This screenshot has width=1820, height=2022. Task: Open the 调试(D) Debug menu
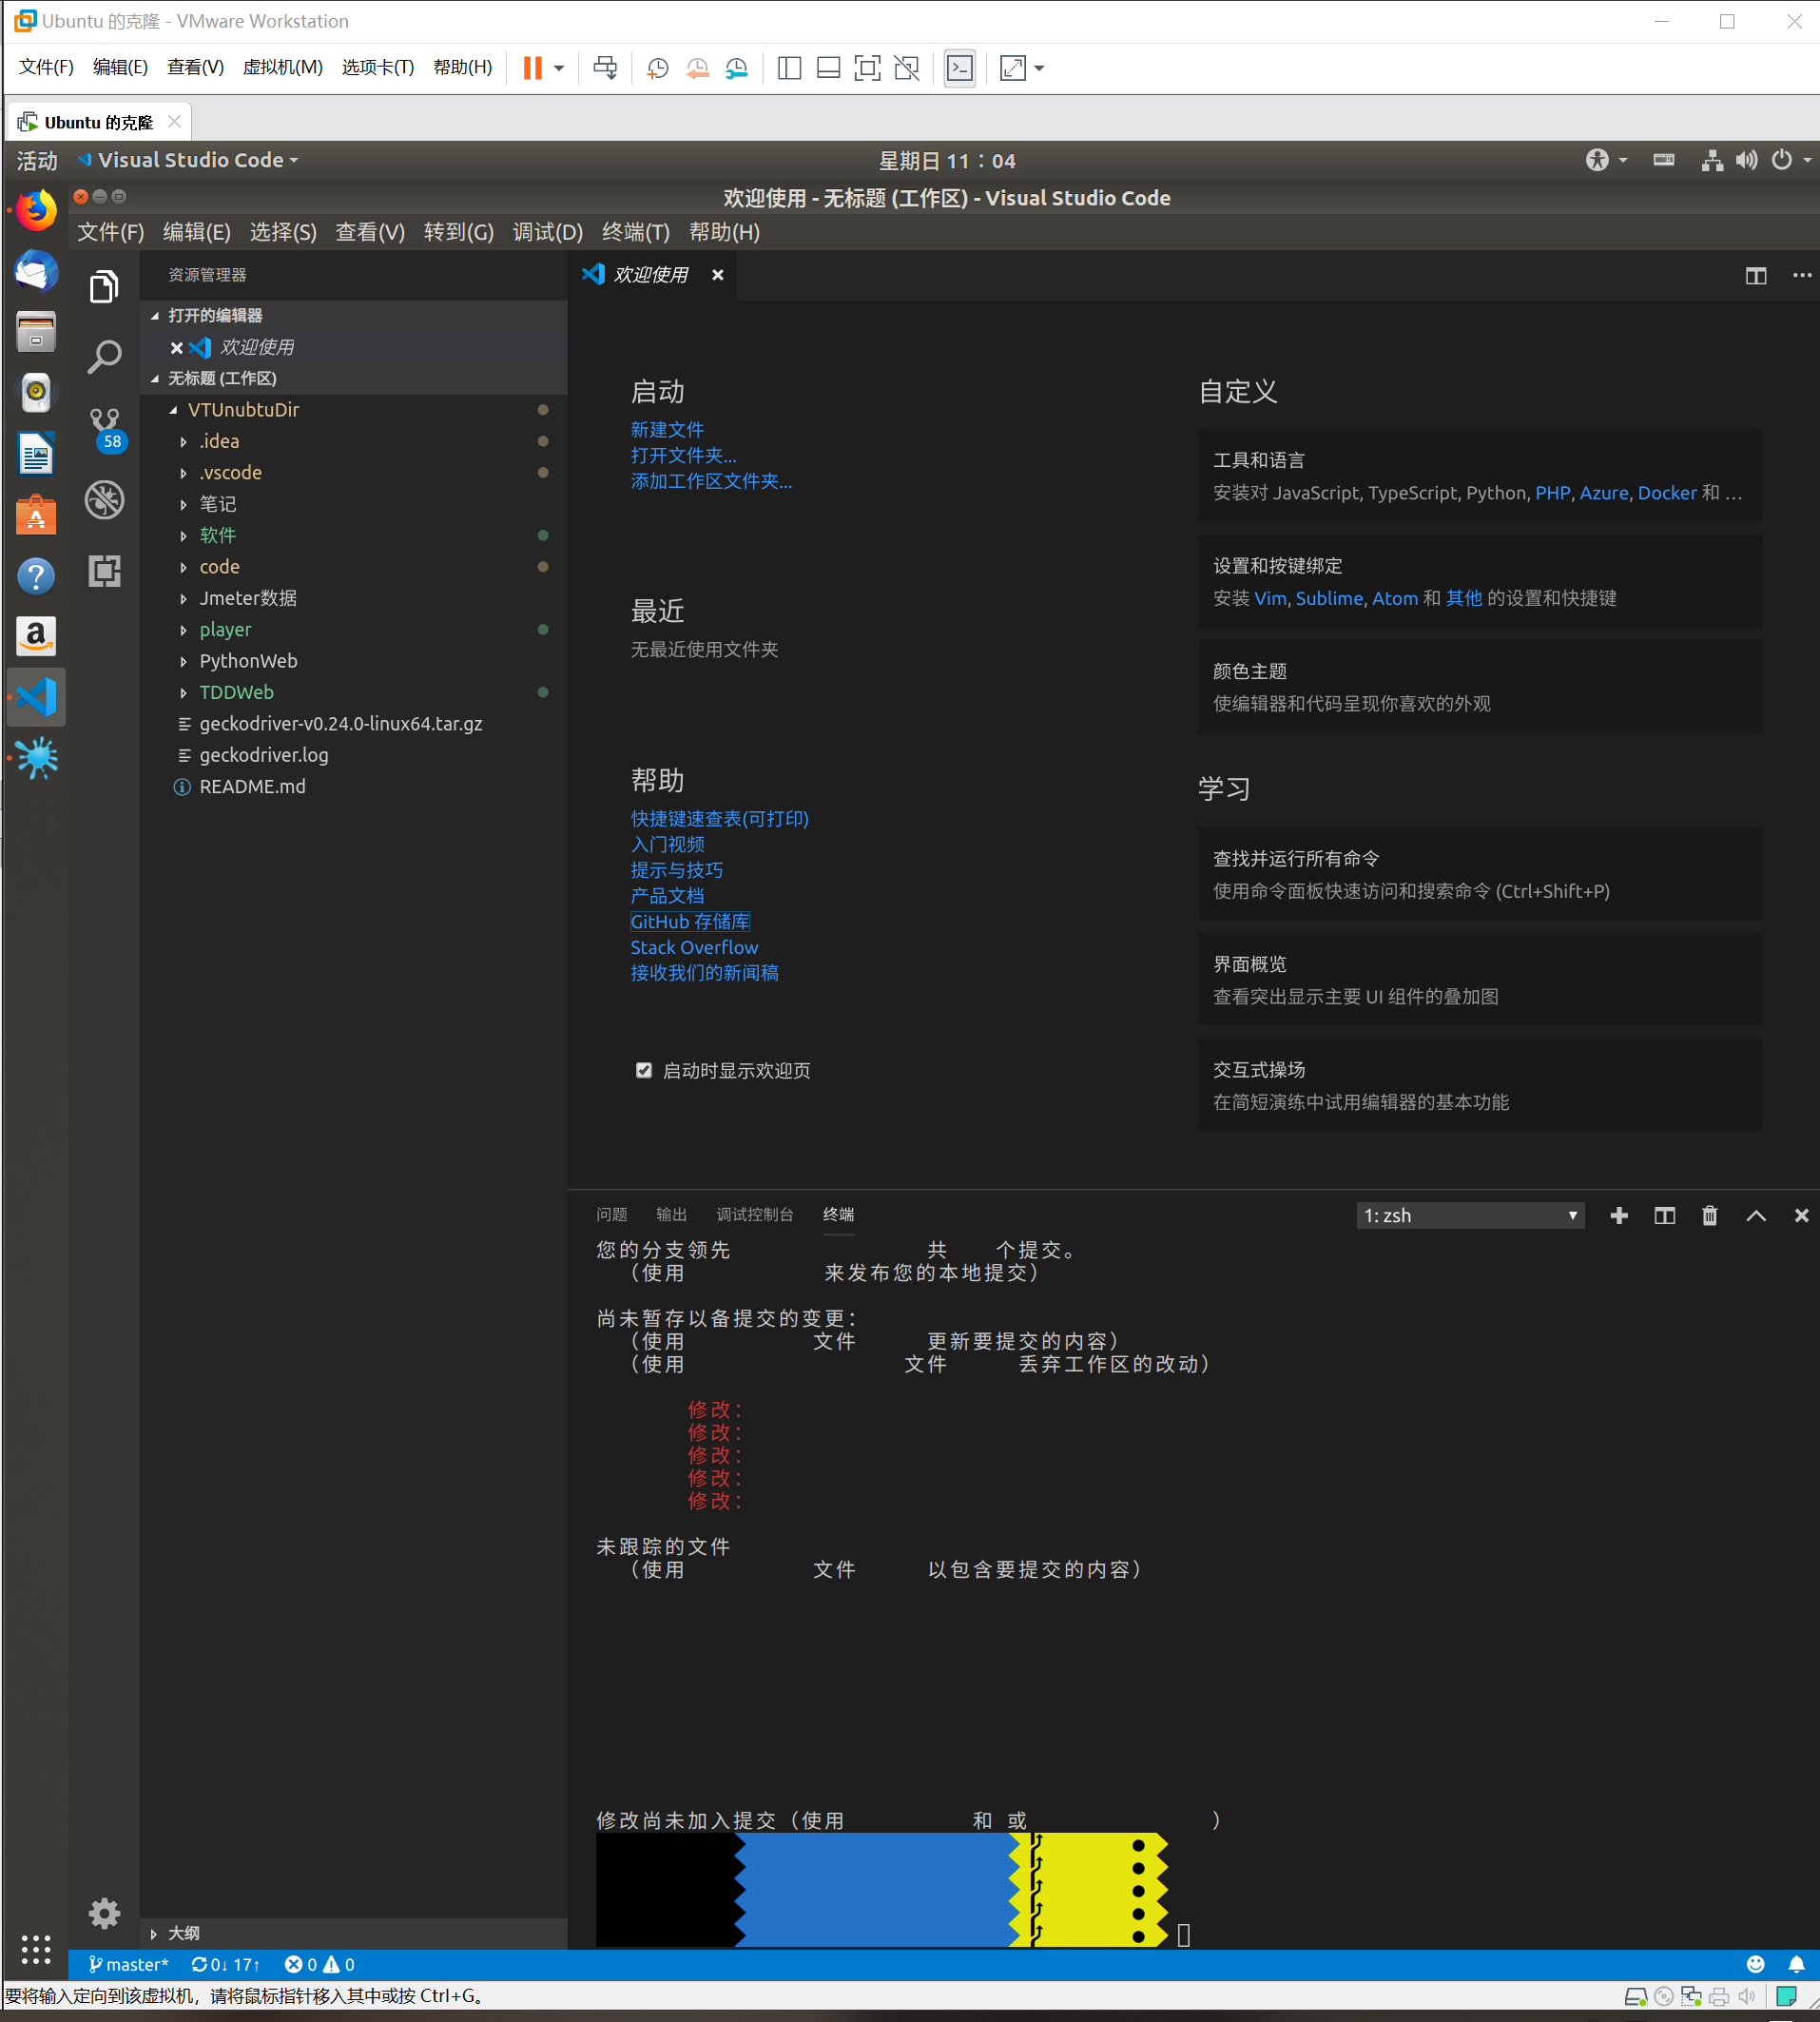pos(547,232)
